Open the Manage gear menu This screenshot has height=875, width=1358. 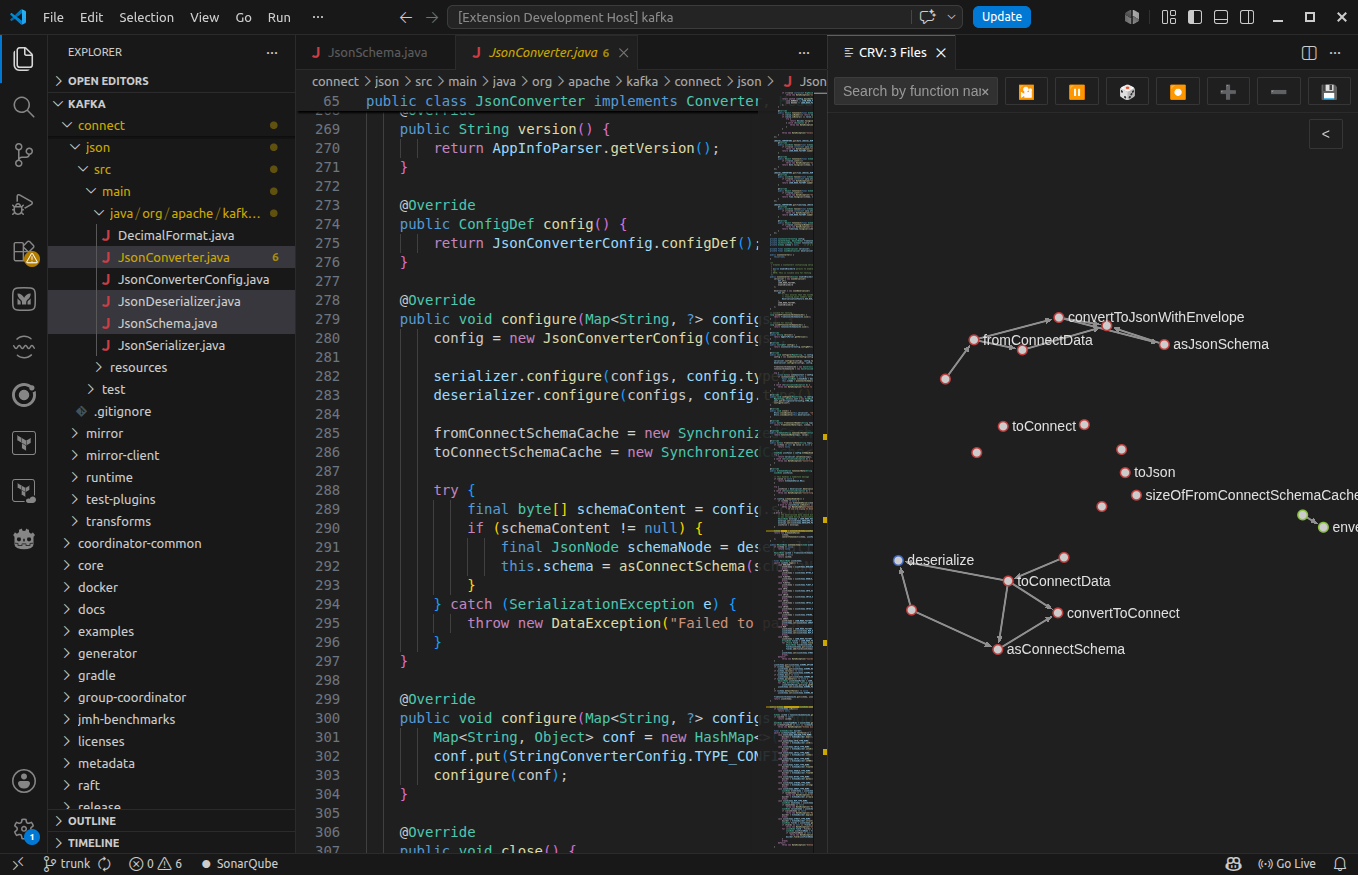[23, 829]
